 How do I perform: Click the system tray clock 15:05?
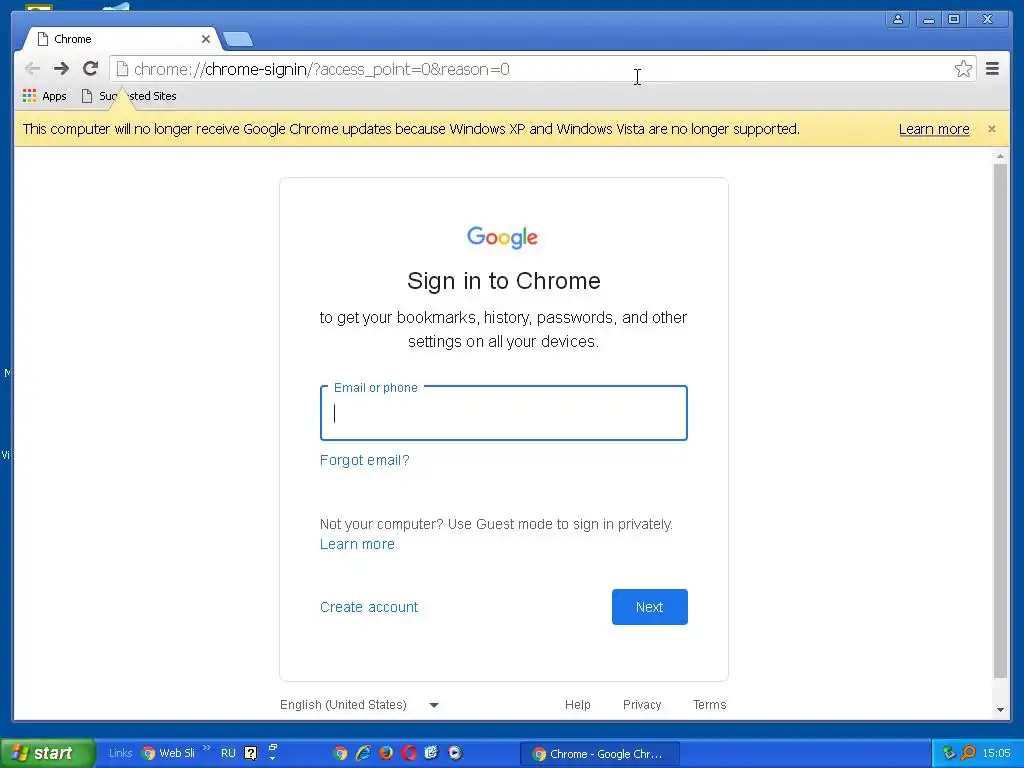pyautogui.click(x=997, y=754)
